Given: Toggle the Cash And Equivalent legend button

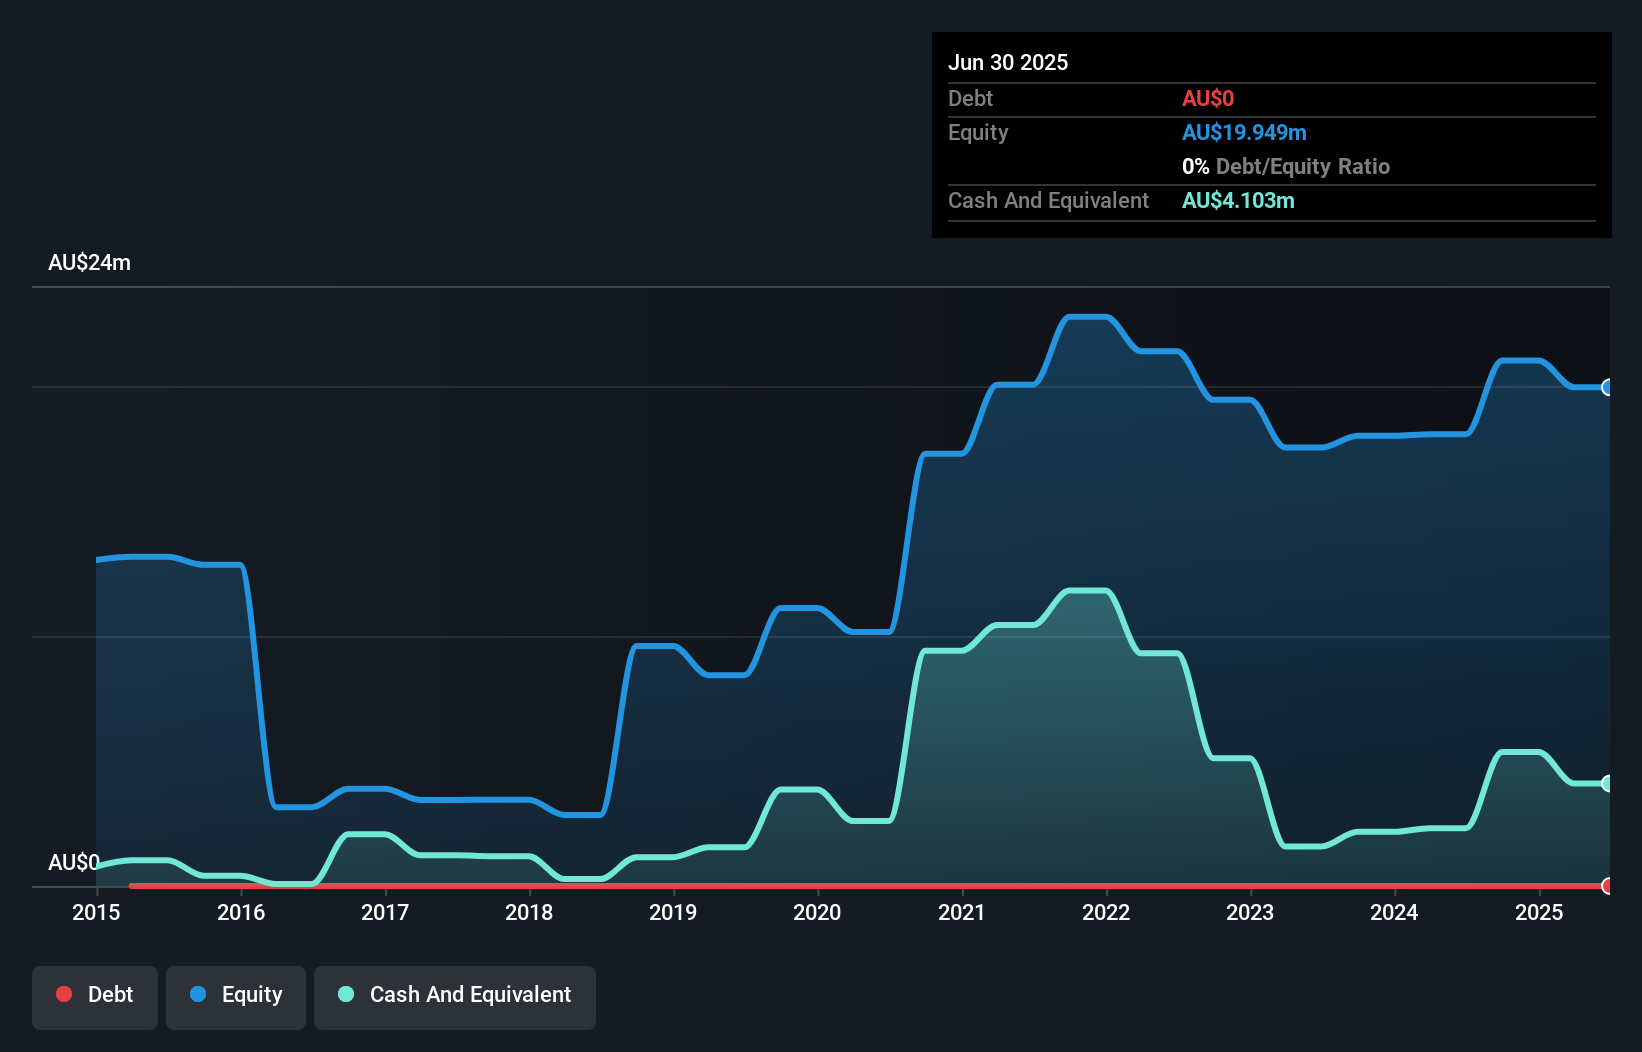Looking at the screenshot, I should click(454, 995).
